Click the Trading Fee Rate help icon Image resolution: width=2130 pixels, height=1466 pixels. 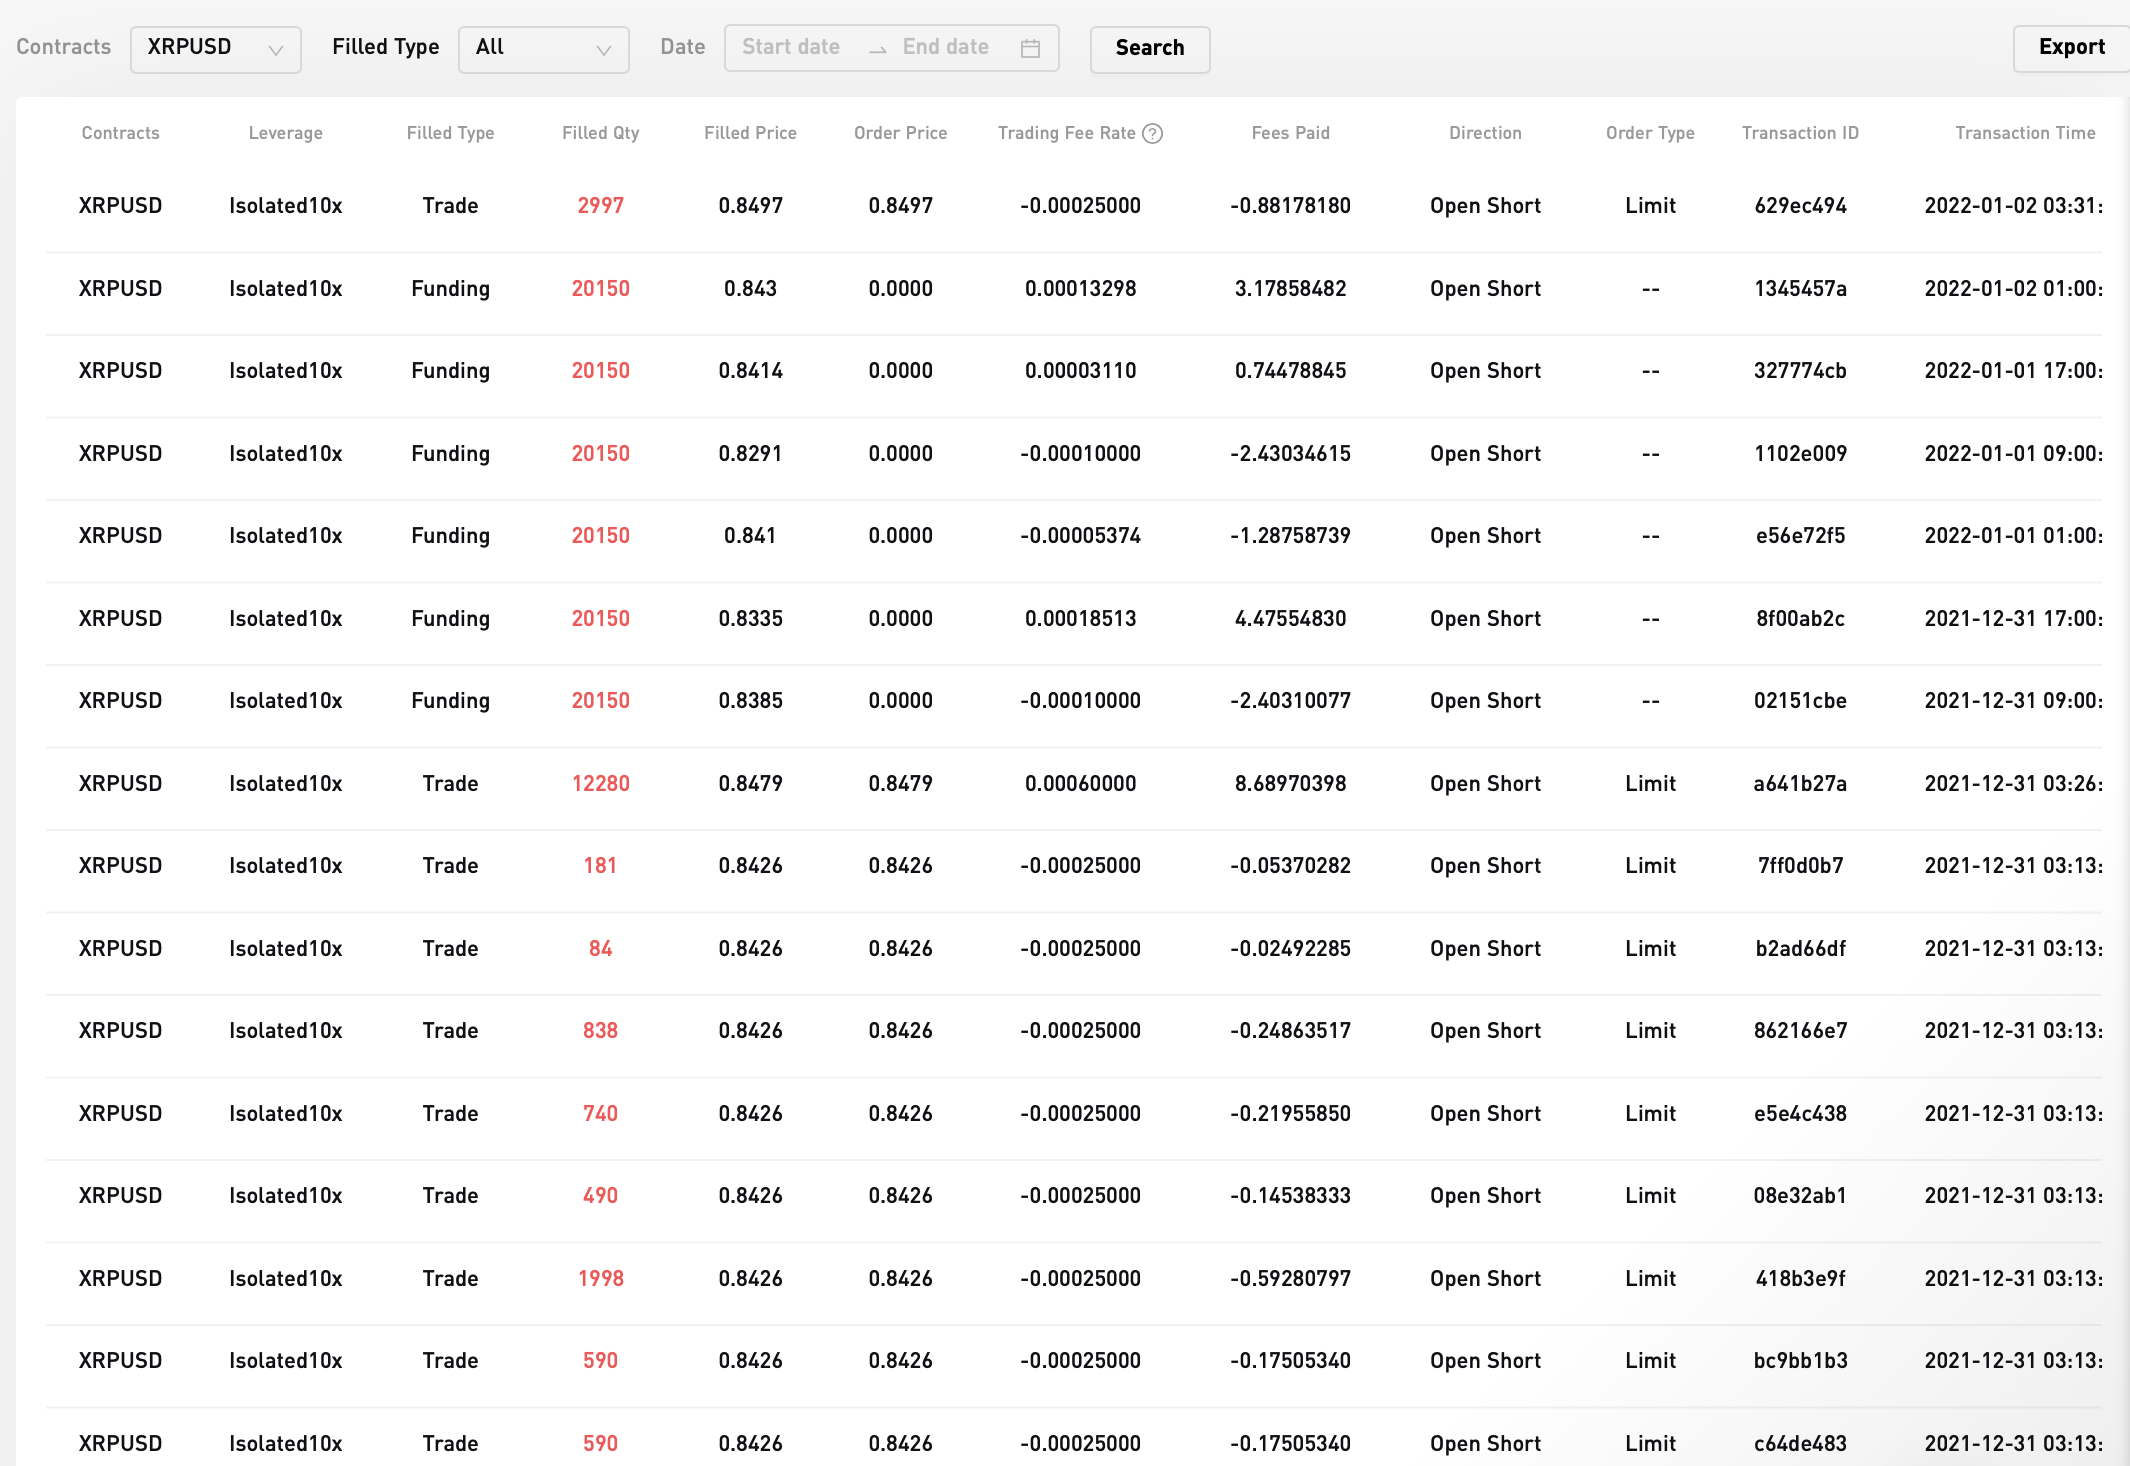click(1152, 133)
